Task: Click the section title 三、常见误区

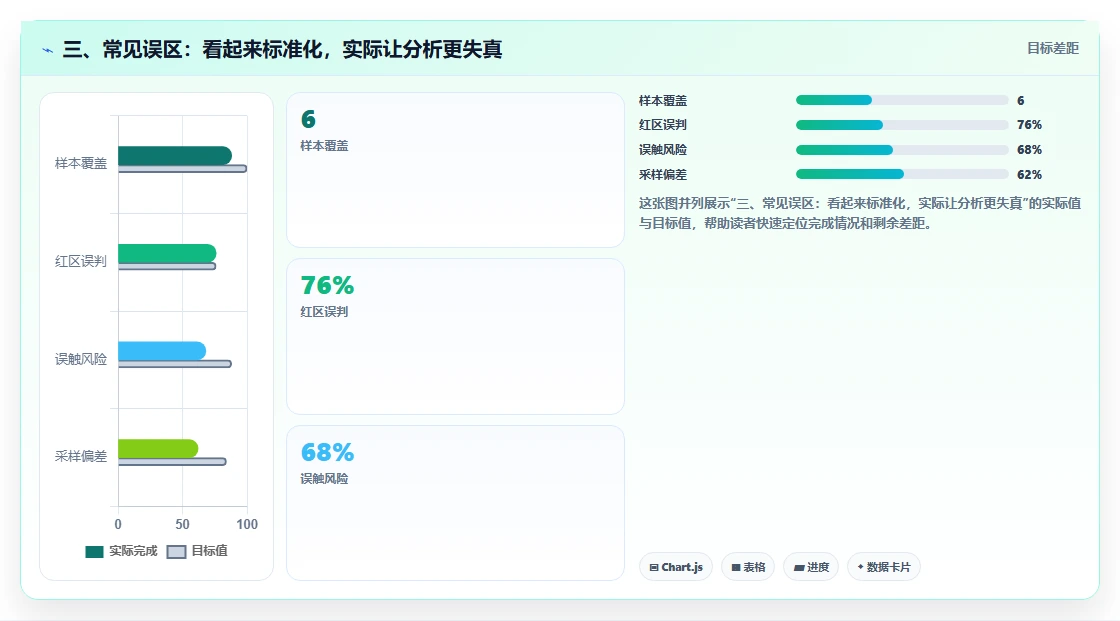Action: [x=282, y=49]
